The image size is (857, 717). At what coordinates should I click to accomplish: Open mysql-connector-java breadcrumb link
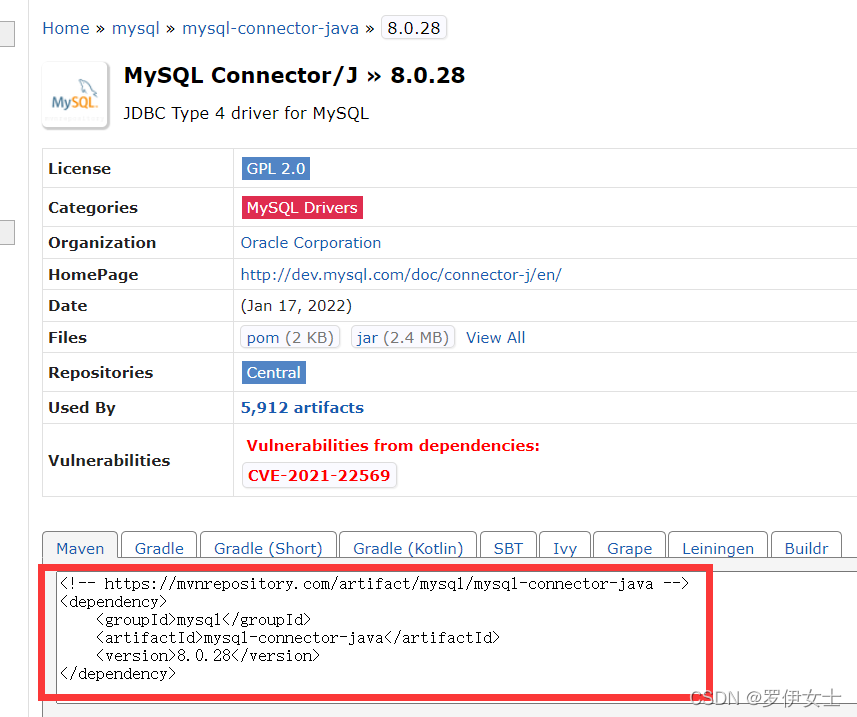pos(271,28)
